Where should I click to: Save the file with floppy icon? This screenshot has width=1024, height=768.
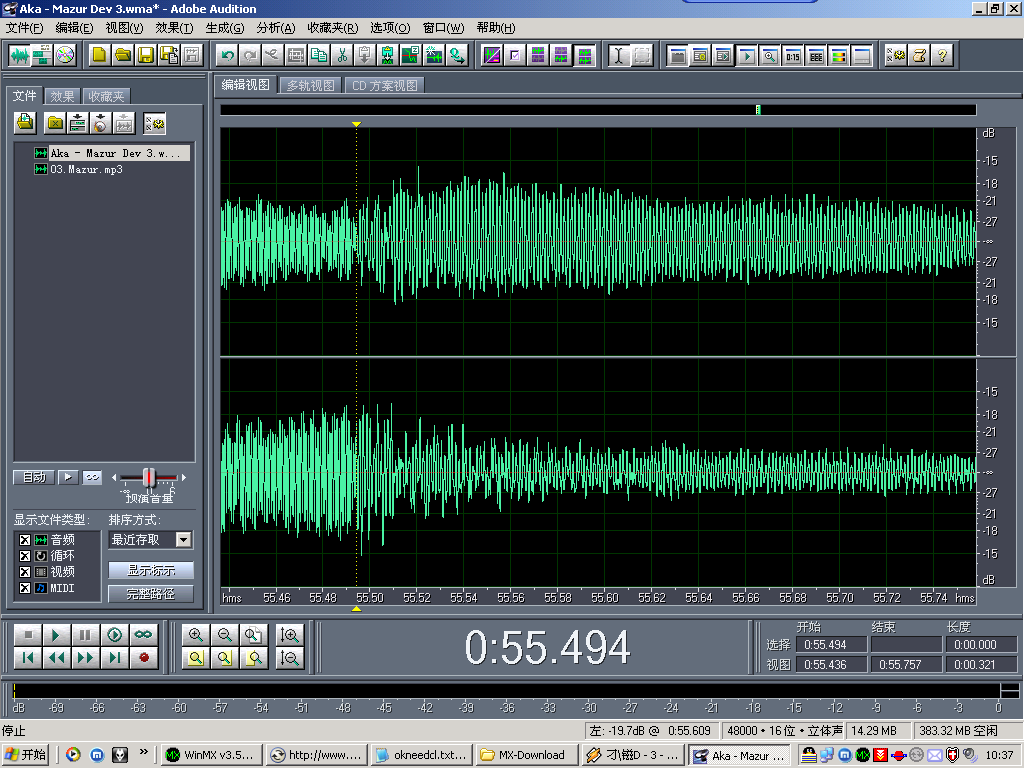point(145,56)
